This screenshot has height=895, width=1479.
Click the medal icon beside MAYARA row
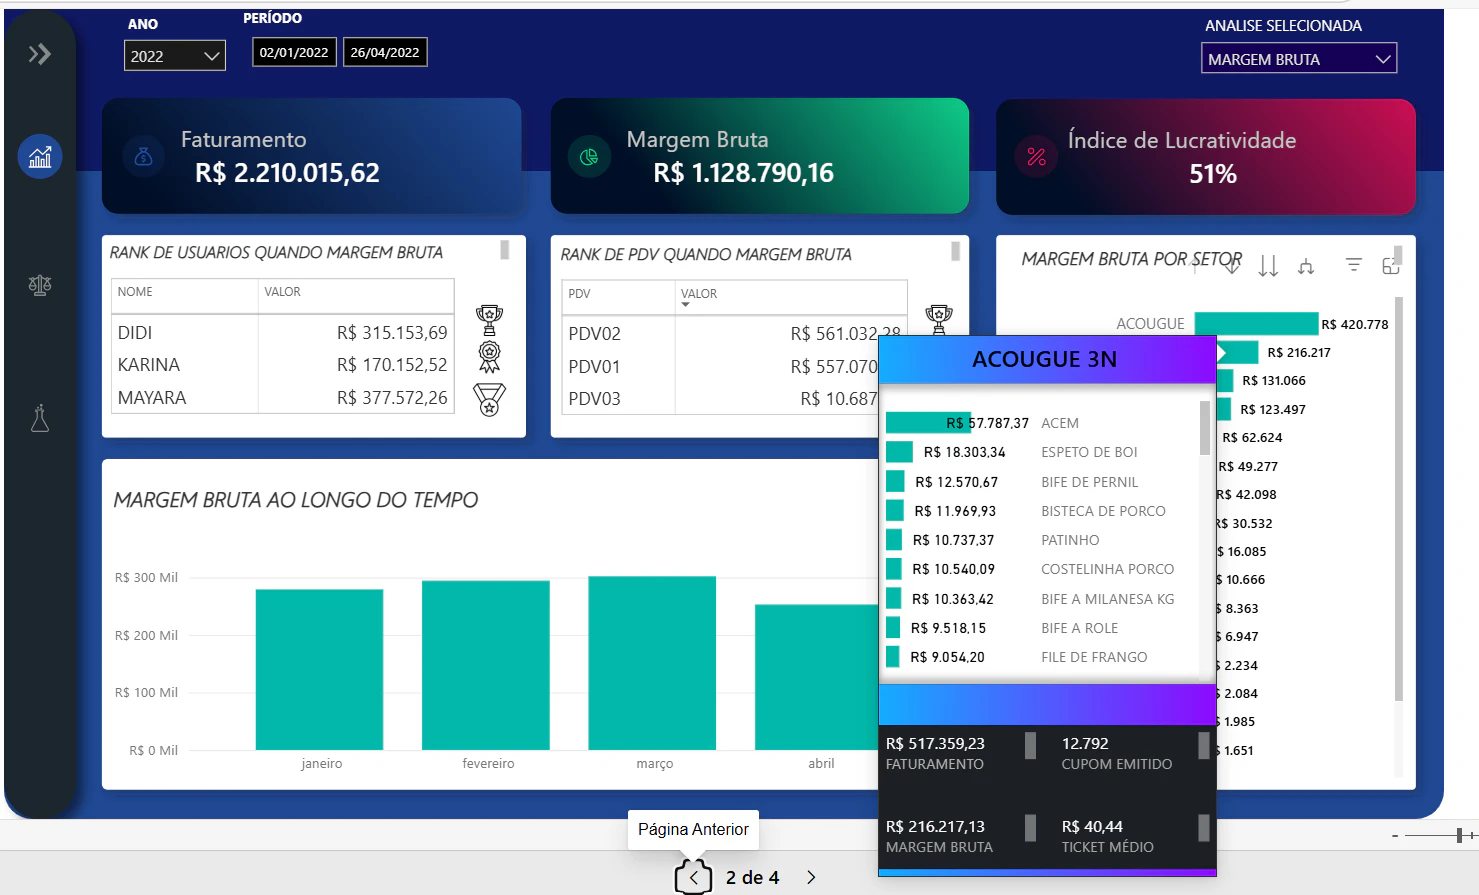[489, 399]
